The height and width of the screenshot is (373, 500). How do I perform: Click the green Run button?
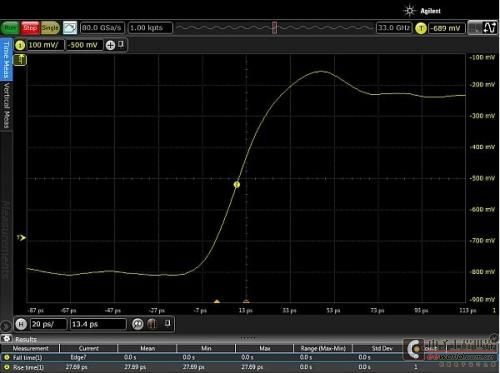coord(10,28)
